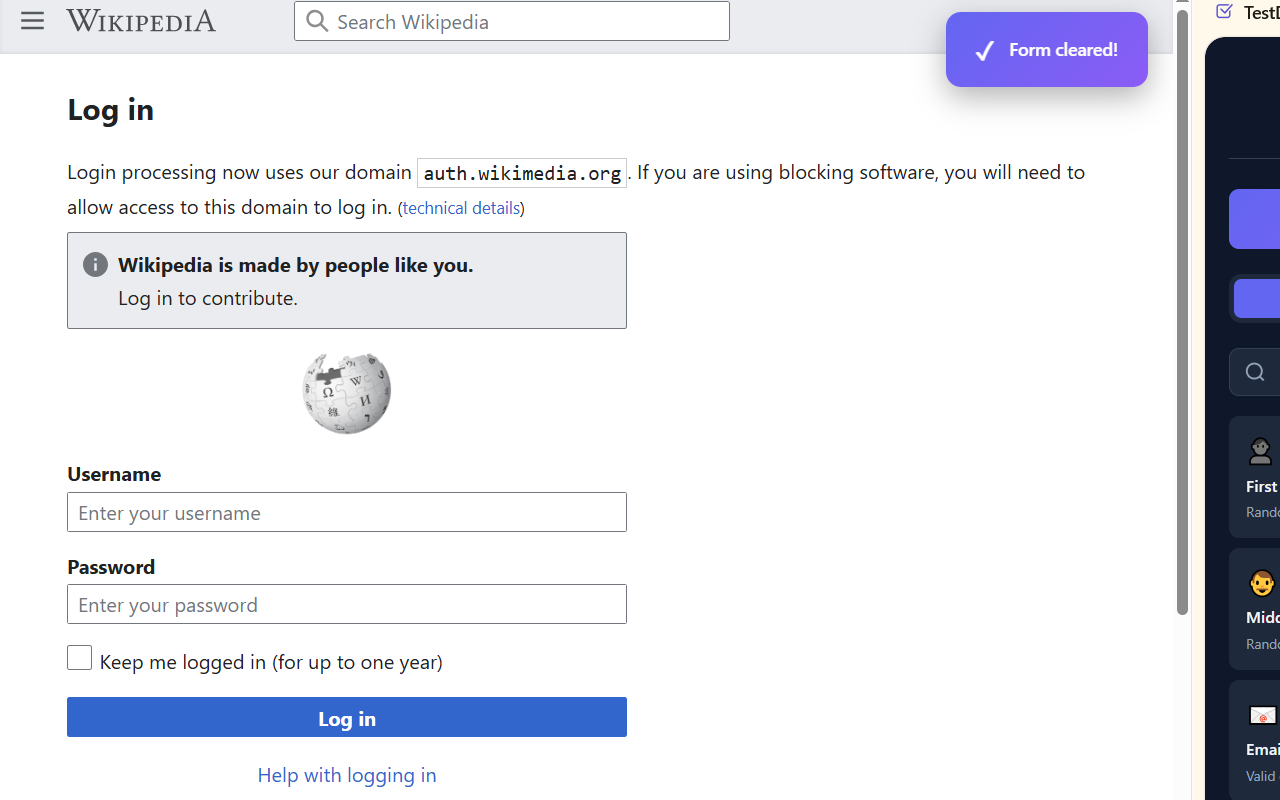
Task: Click the TestD tab checkmark icon
Action: click(1224, 11)
